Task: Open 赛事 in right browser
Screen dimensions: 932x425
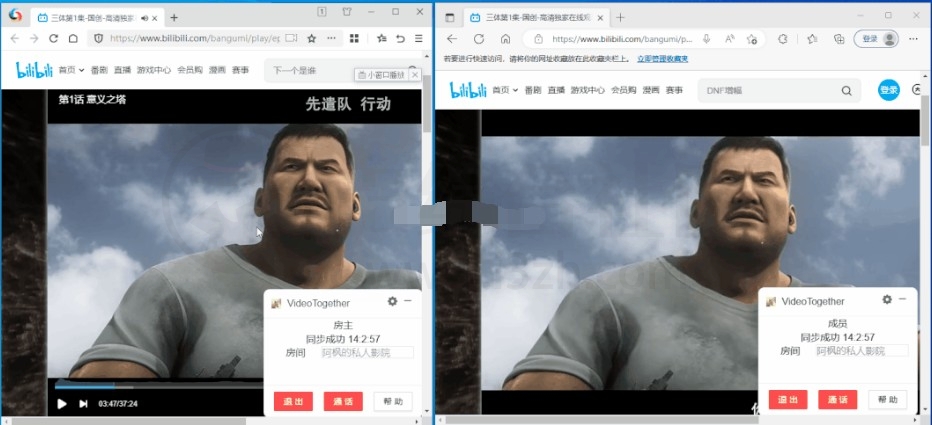Action: (674, 90)
